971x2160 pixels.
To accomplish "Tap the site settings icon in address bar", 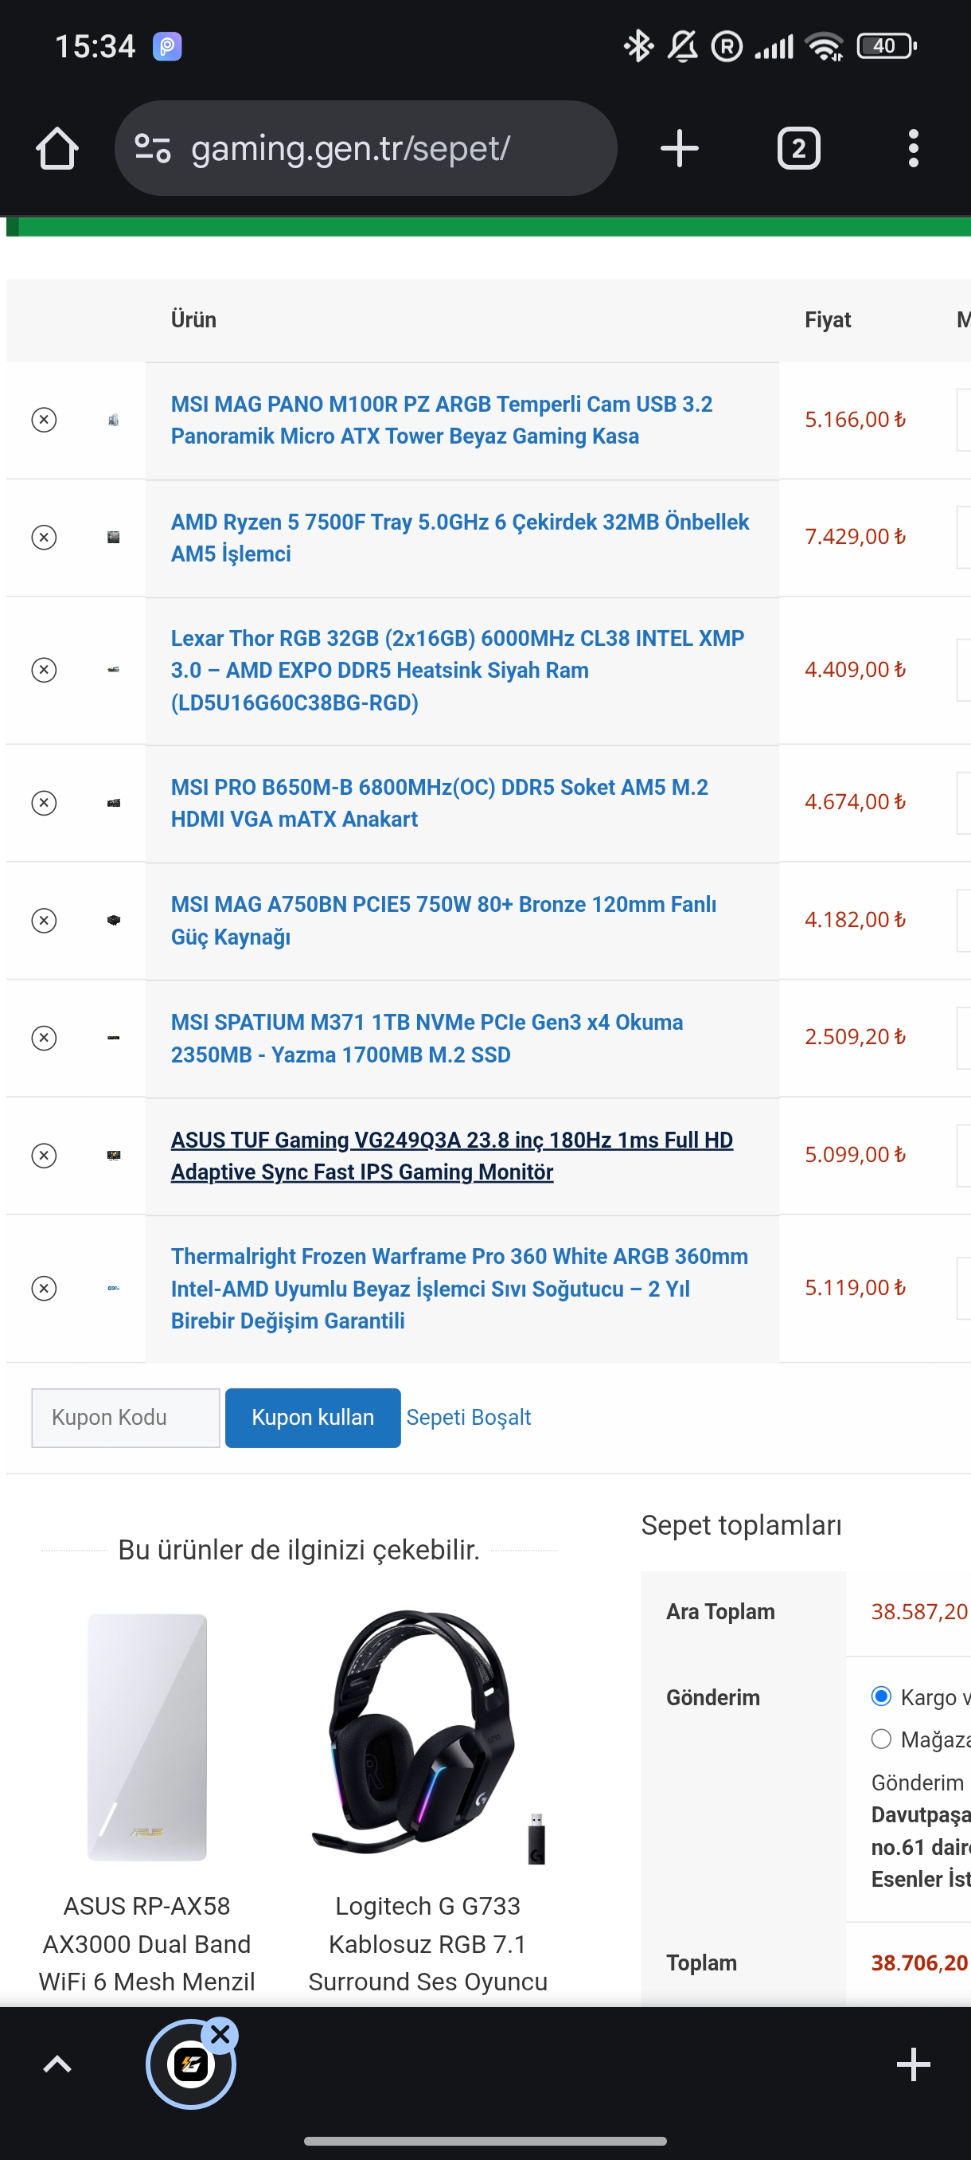I will pos(152,149).
